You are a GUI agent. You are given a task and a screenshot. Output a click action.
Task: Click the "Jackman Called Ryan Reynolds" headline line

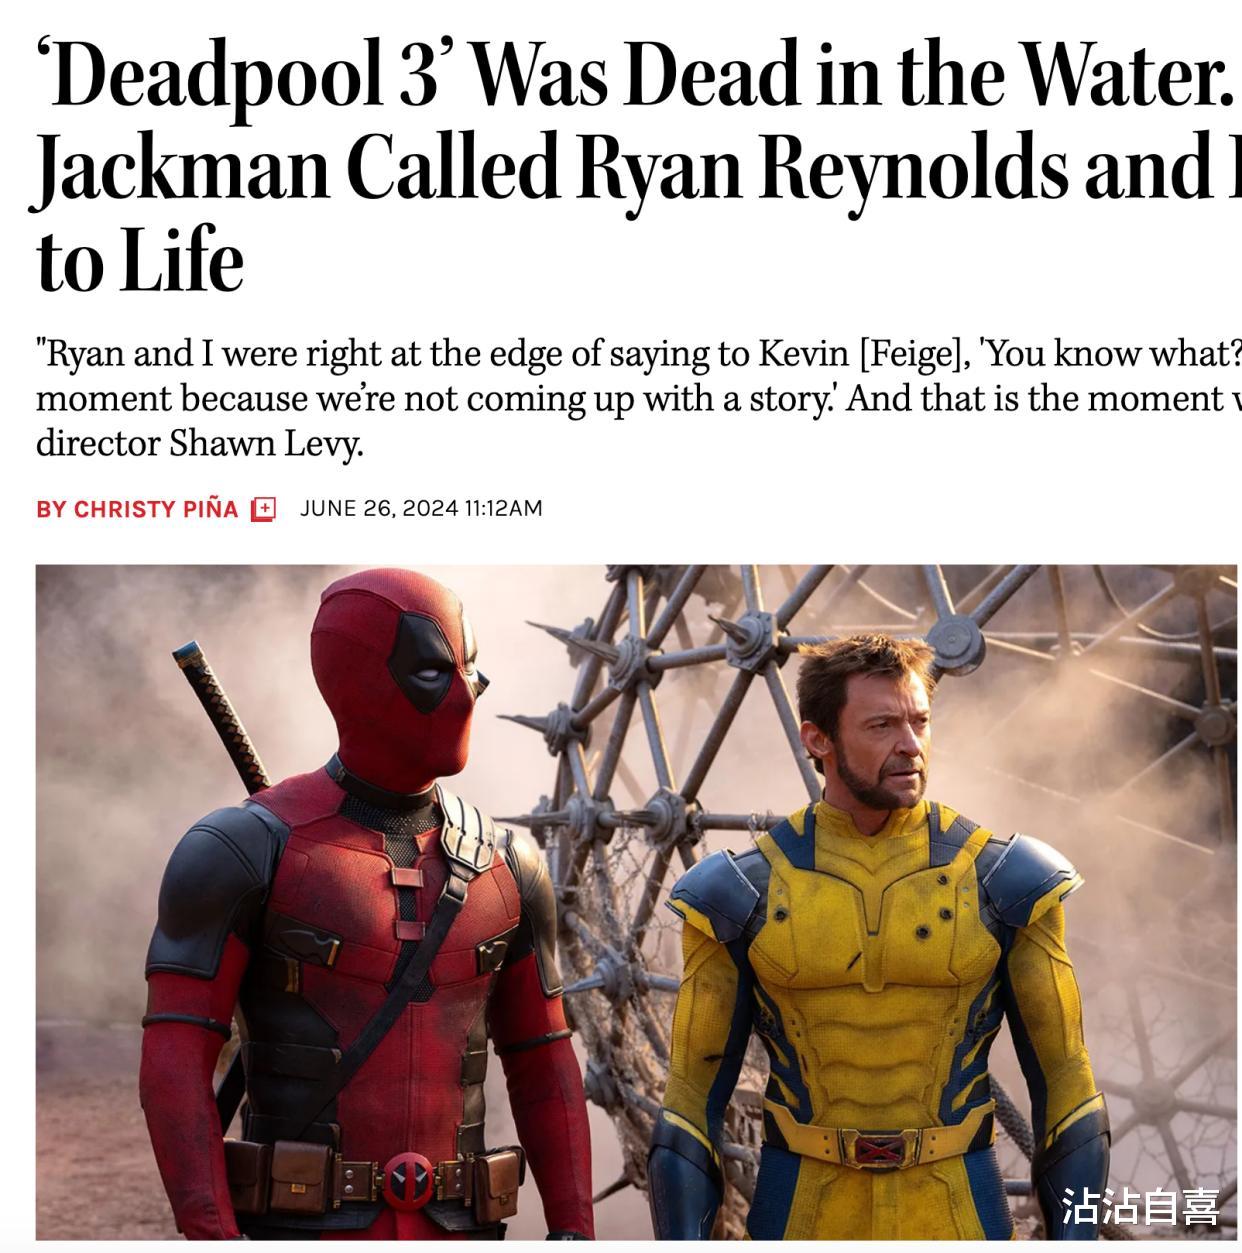636,167
